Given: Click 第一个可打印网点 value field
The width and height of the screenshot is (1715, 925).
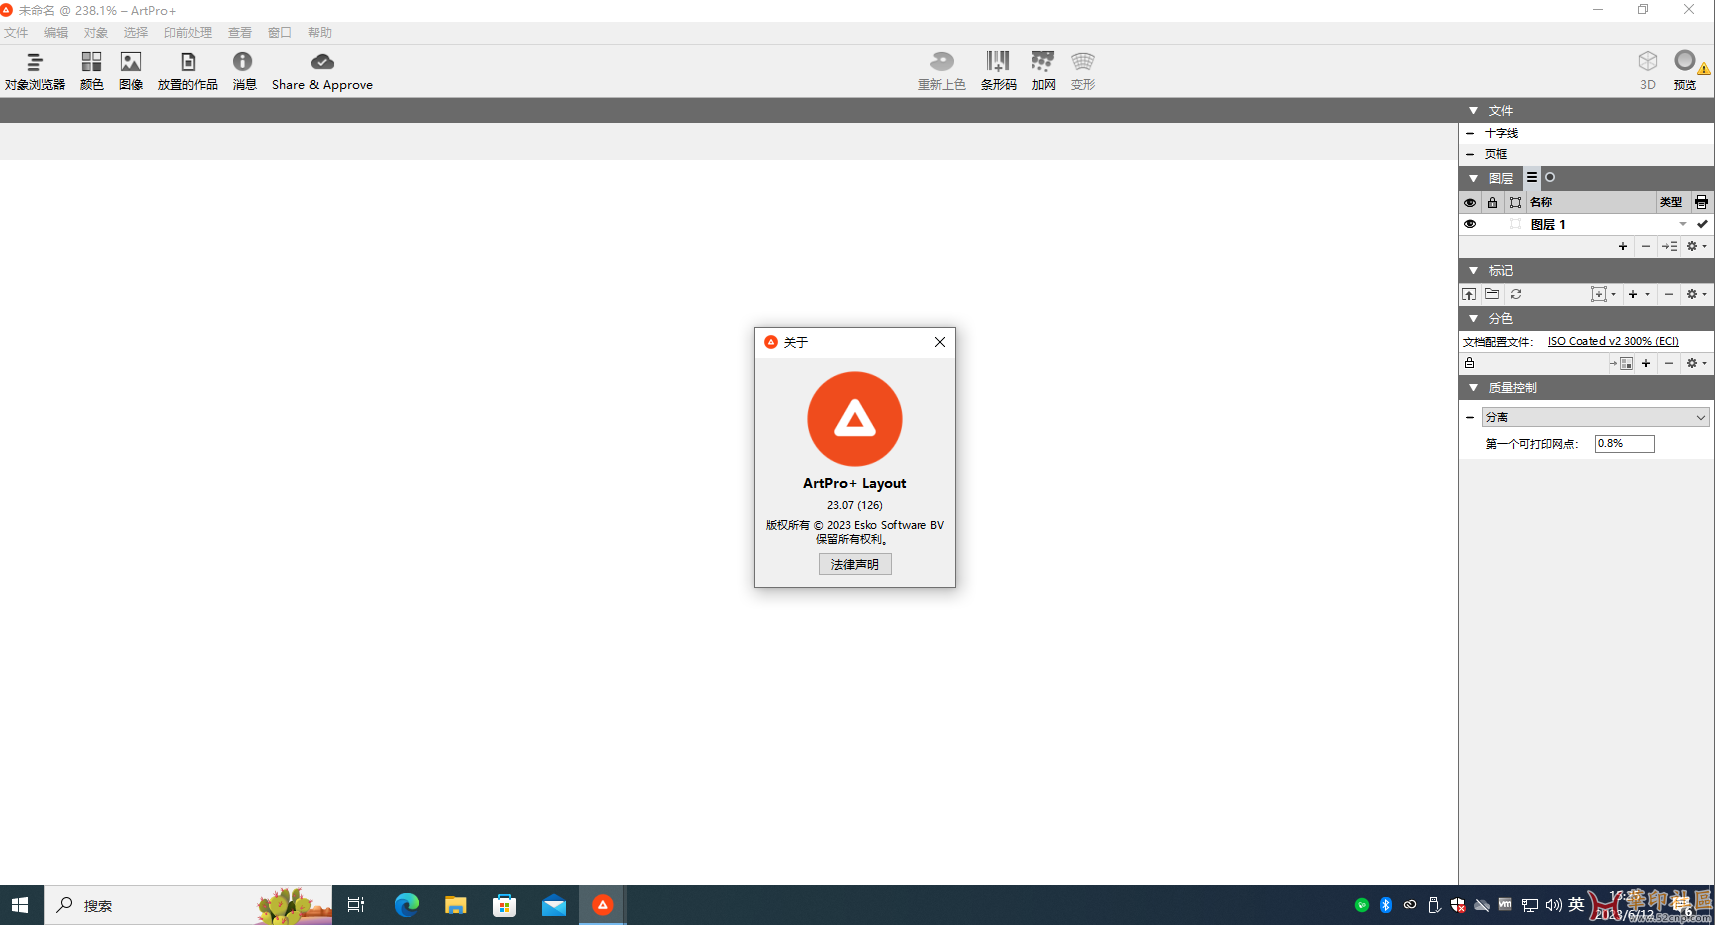Looking at the screenshot, I should [x=1625, y=443].
